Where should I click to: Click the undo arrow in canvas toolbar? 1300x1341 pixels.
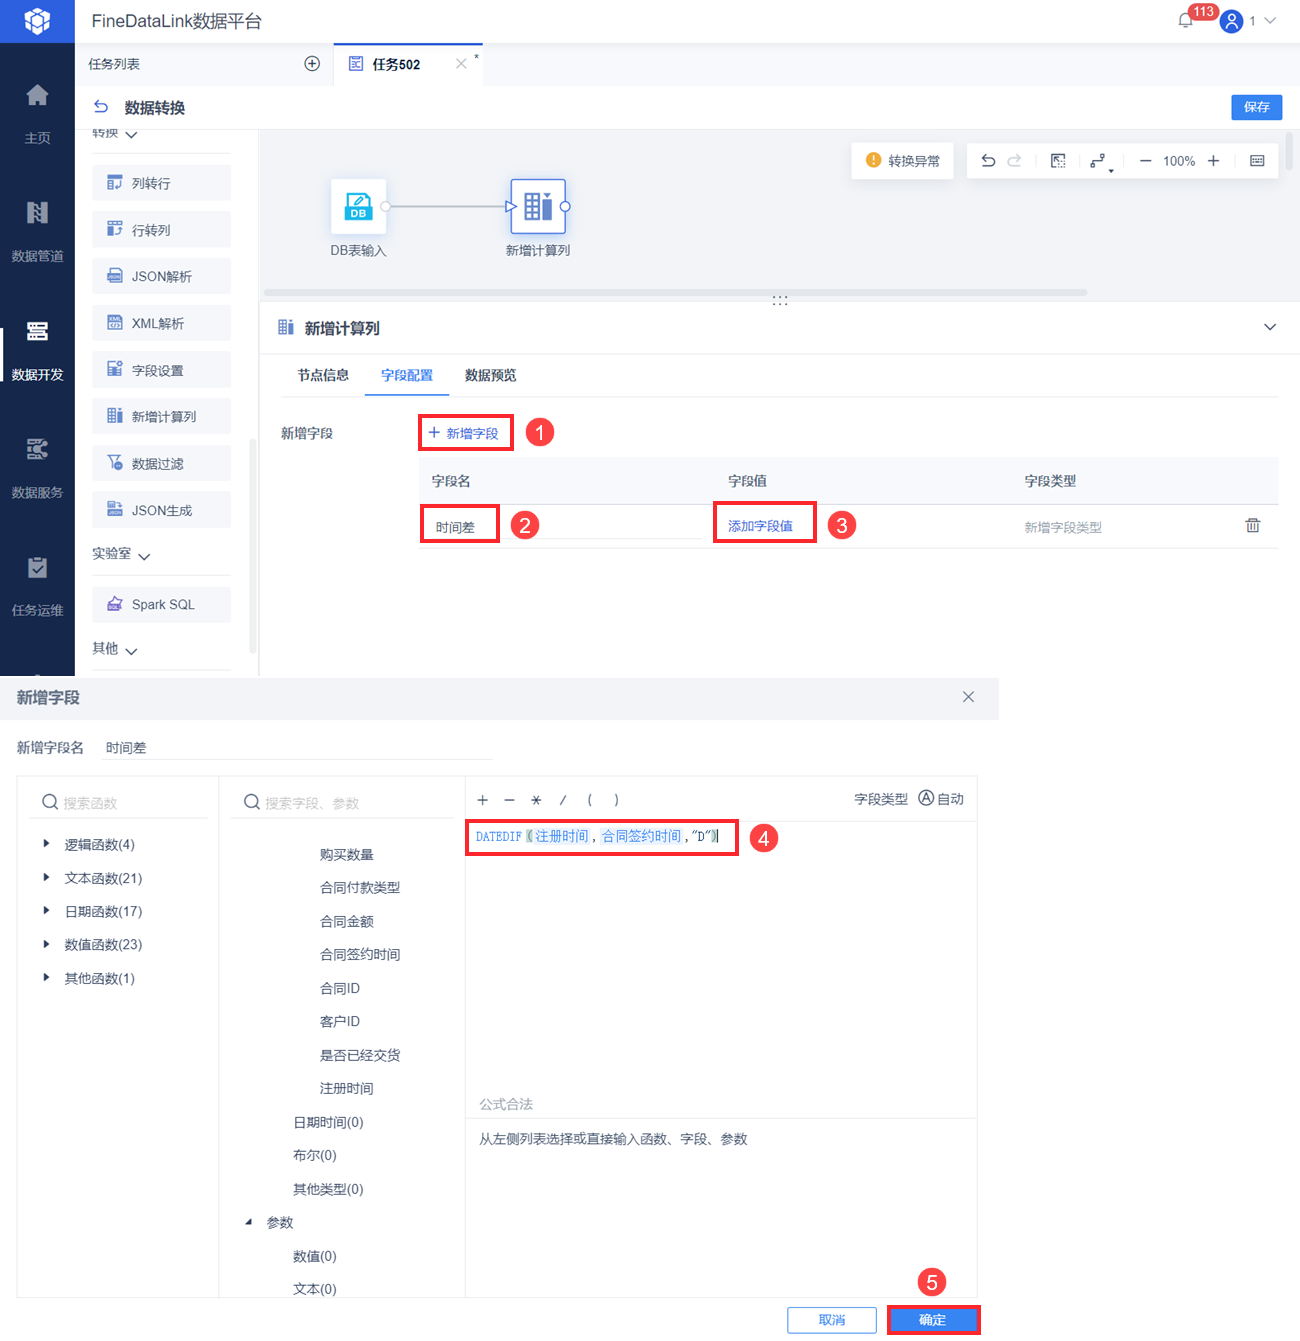click(x=988, y=161)
